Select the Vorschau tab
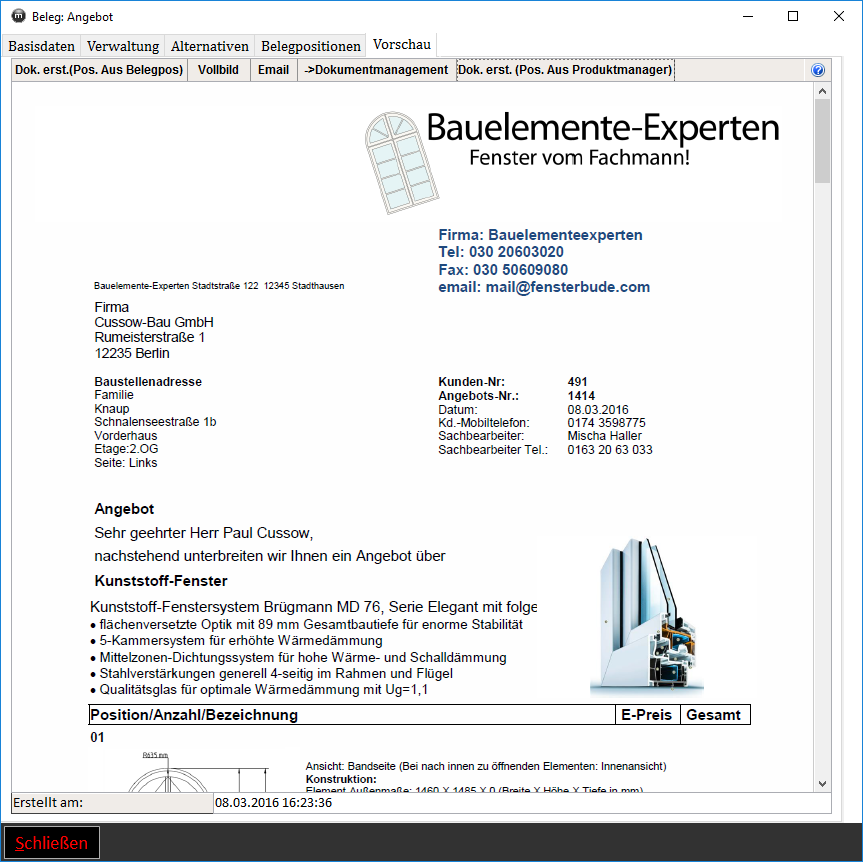 coord(401,45)
